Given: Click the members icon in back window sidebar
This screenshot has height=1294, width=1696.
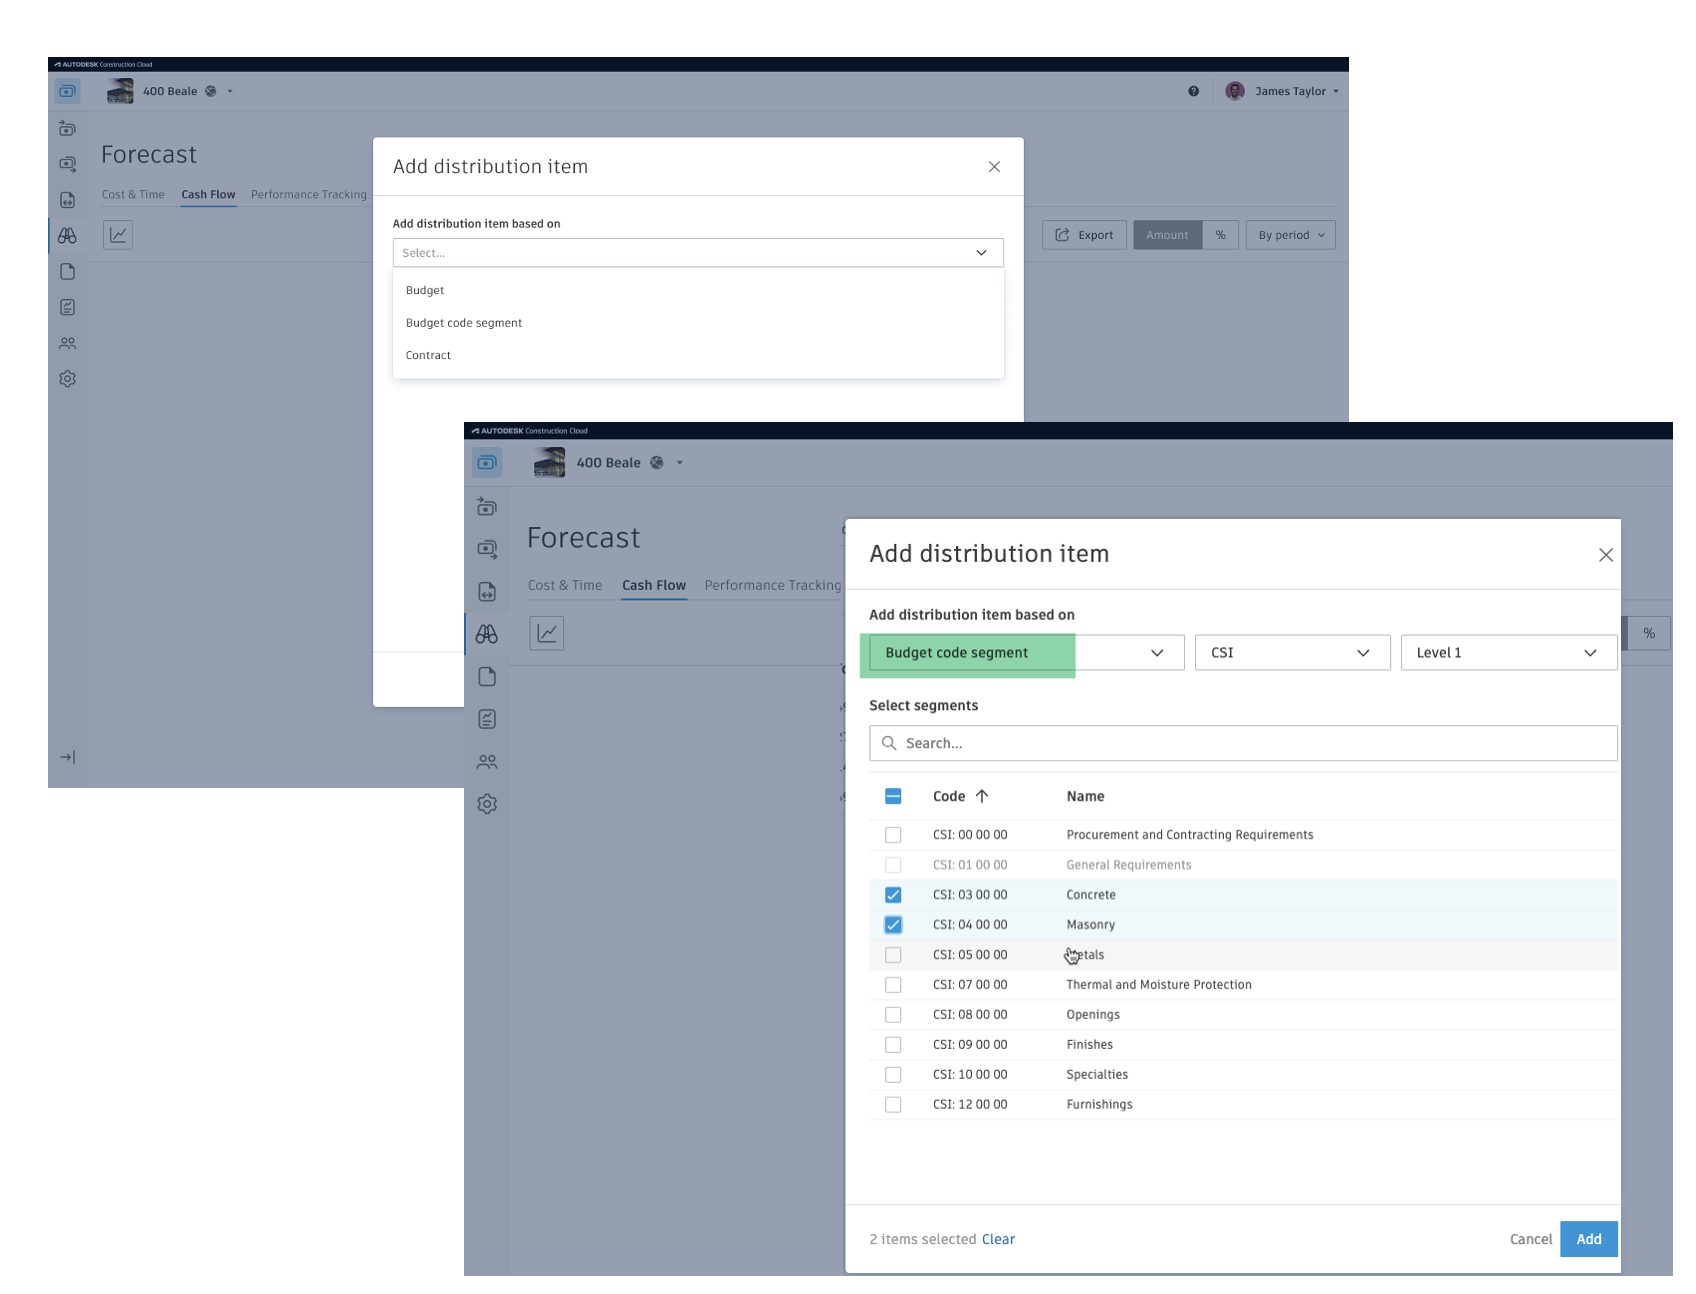Looking at the screenshot, I should 67,343.
